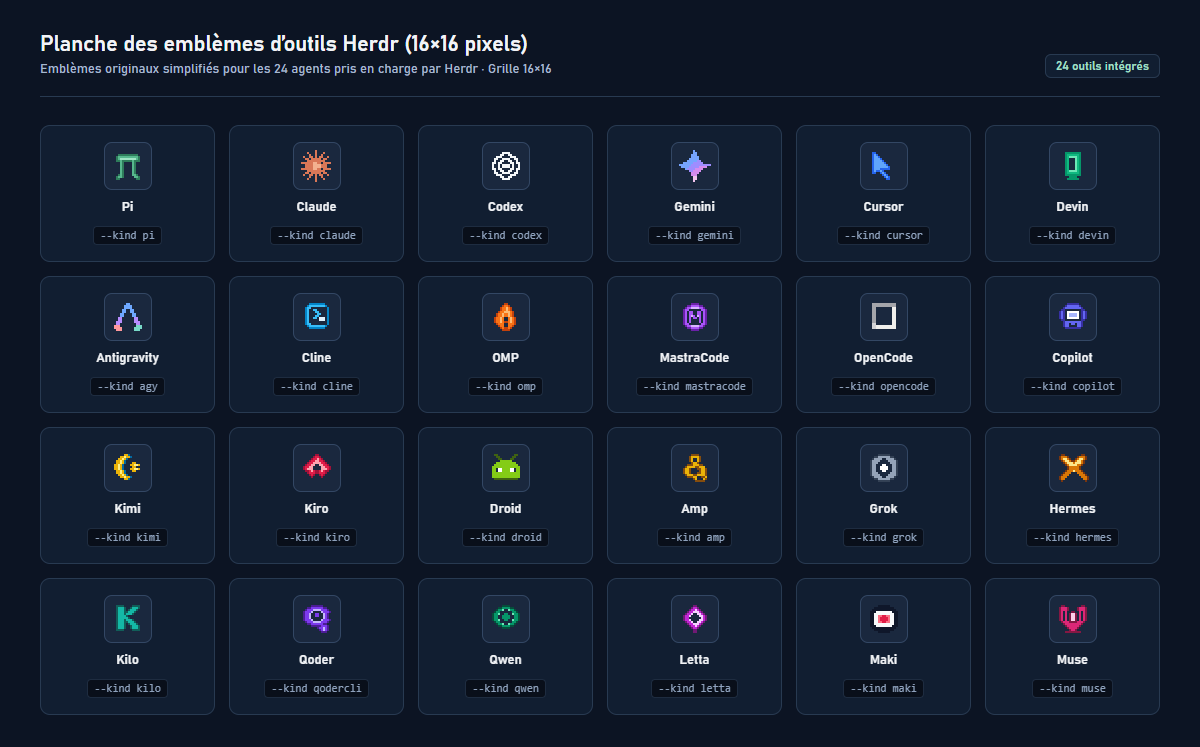
Task: Click the Codex spiral emblem
Action: point(505,166)
